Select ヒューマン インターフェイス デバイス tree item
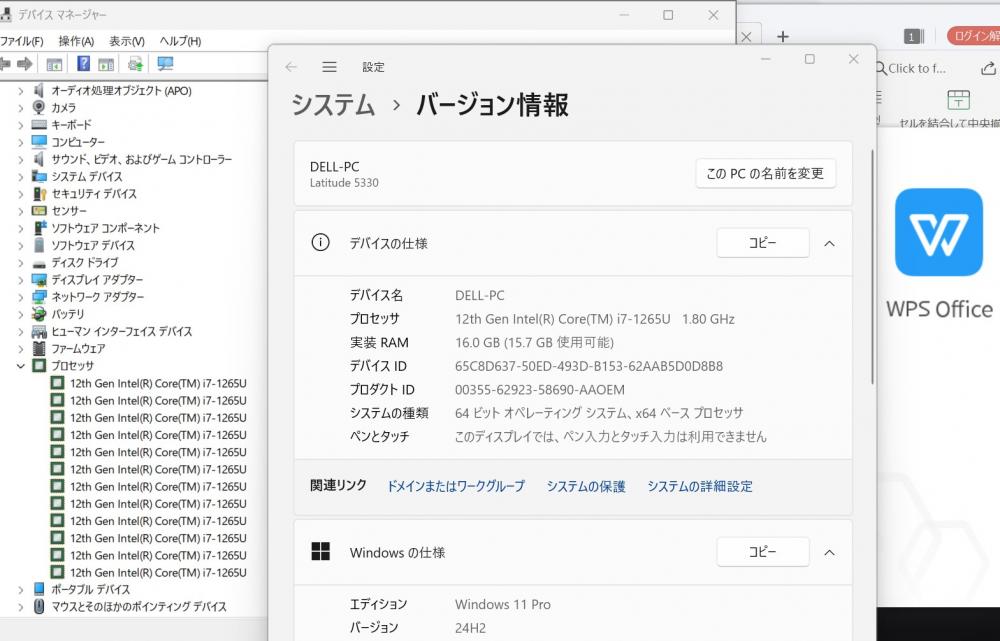The image size is (1000, 641). (121, 331)
